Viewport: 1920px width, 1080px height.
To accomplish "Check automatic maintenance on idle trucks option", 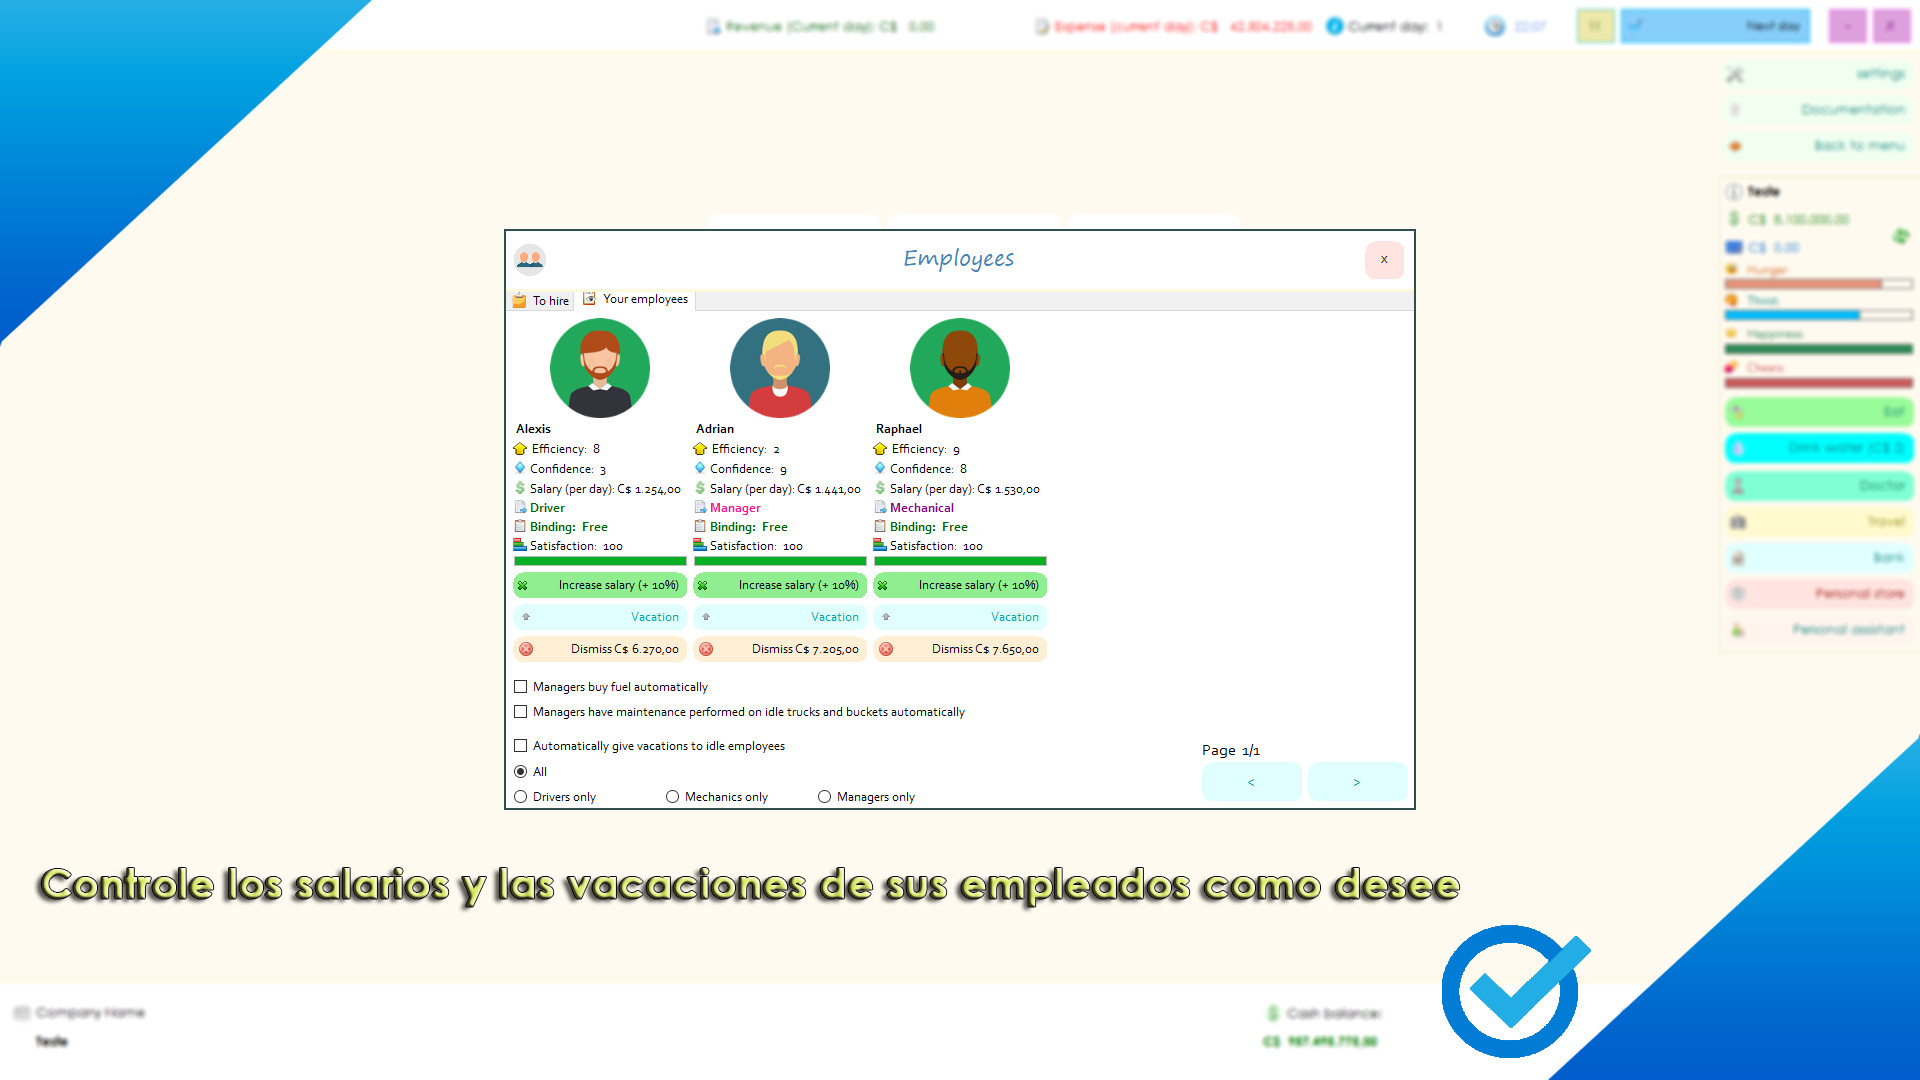I will pyautogui.click(x=521, y=712).
